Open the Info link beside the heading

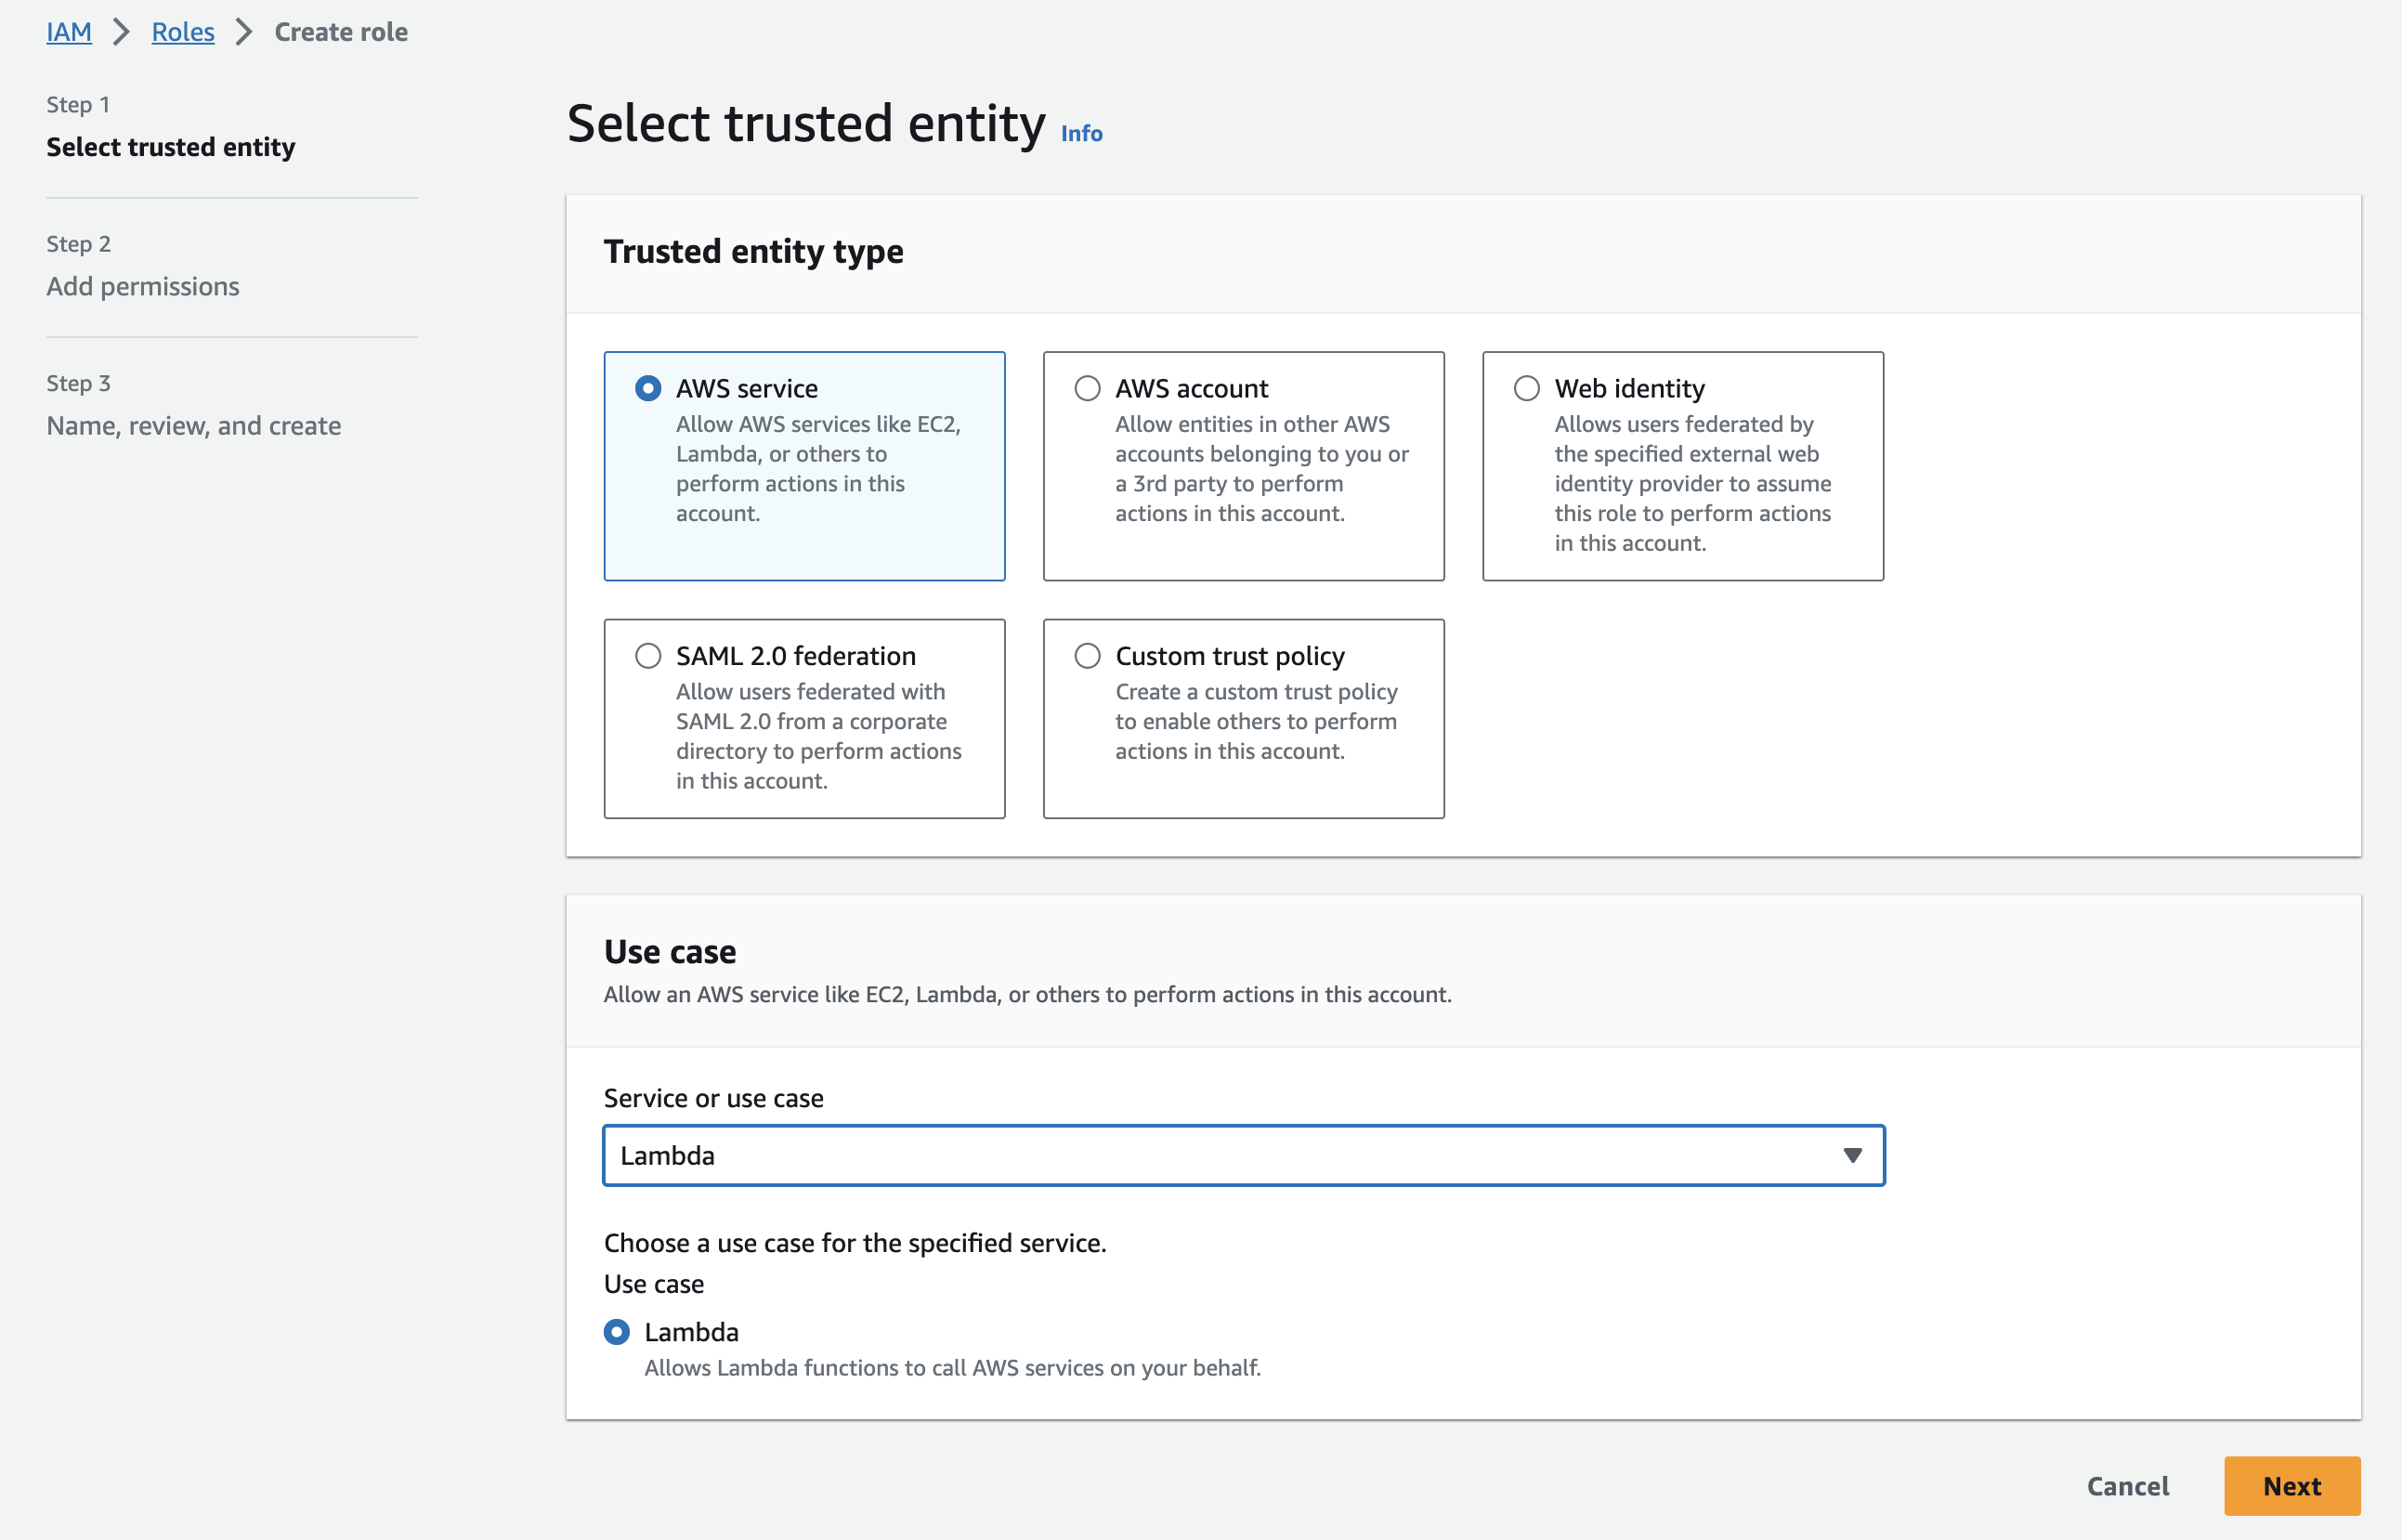pyautogui.click(x=1081, y=134)
